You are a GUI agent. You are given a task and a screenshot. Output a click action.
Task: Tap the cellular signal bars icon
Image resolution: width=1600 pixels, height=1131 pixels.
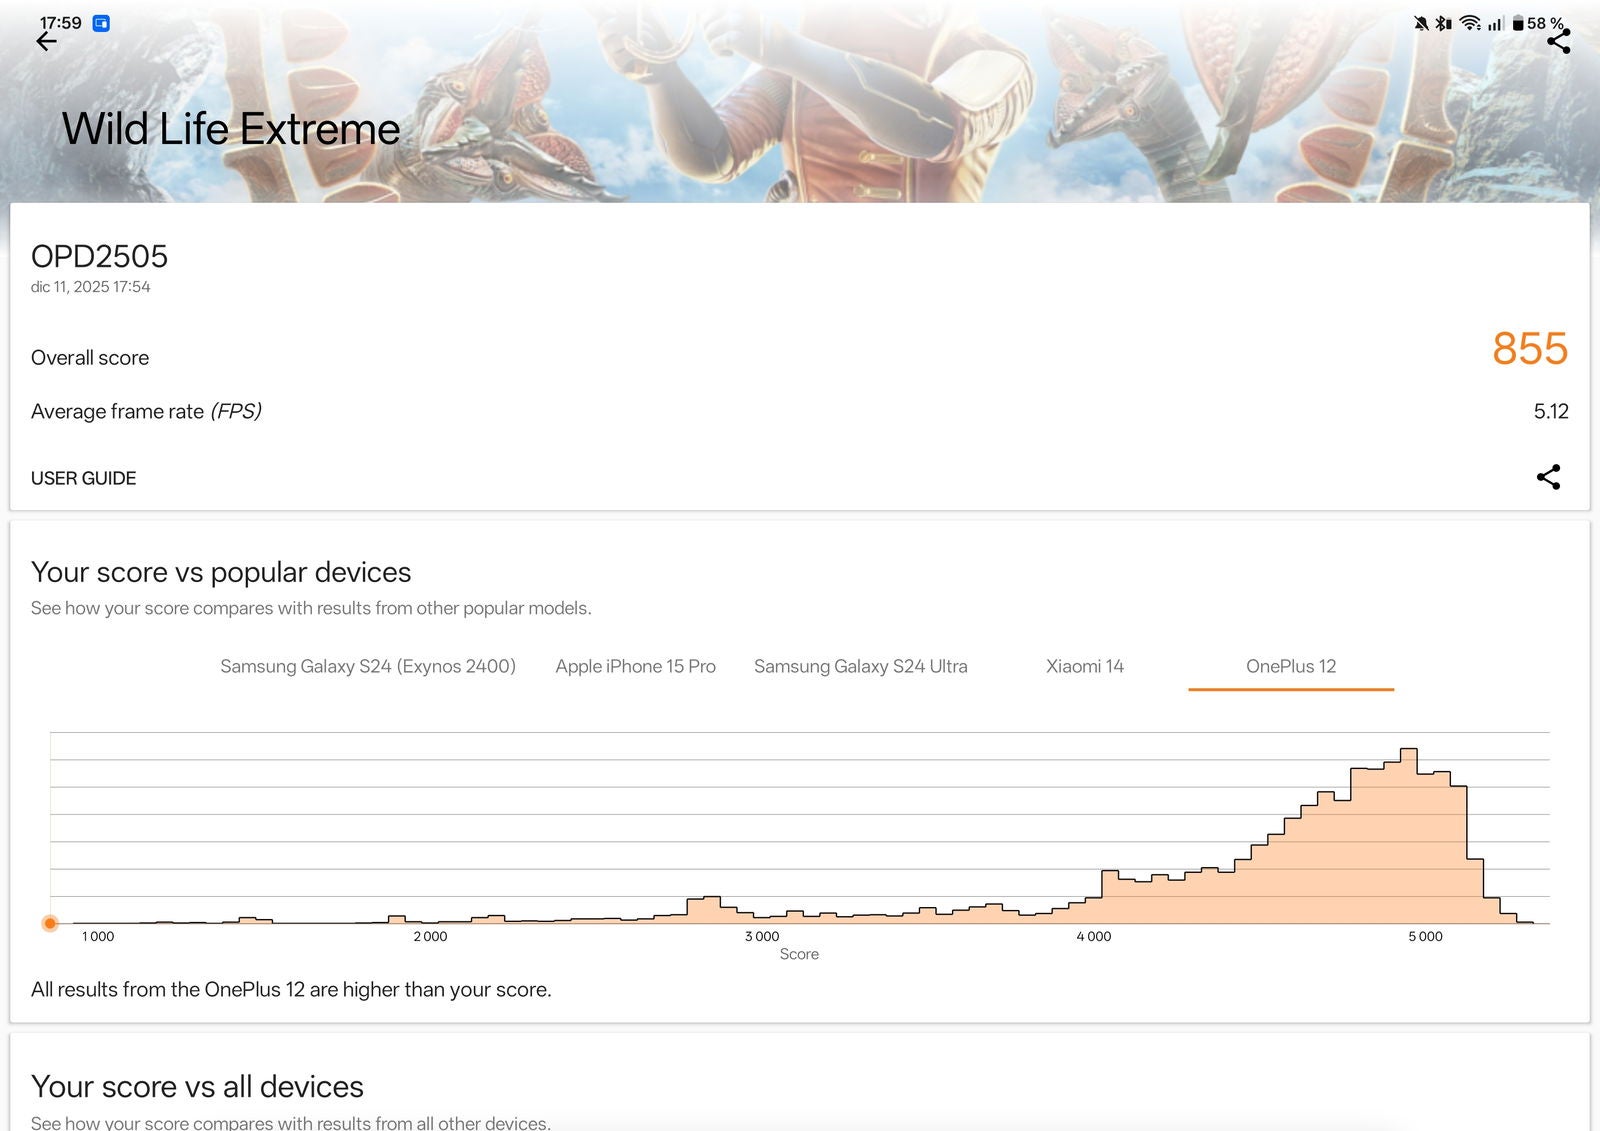click(x=1495, y=23)
